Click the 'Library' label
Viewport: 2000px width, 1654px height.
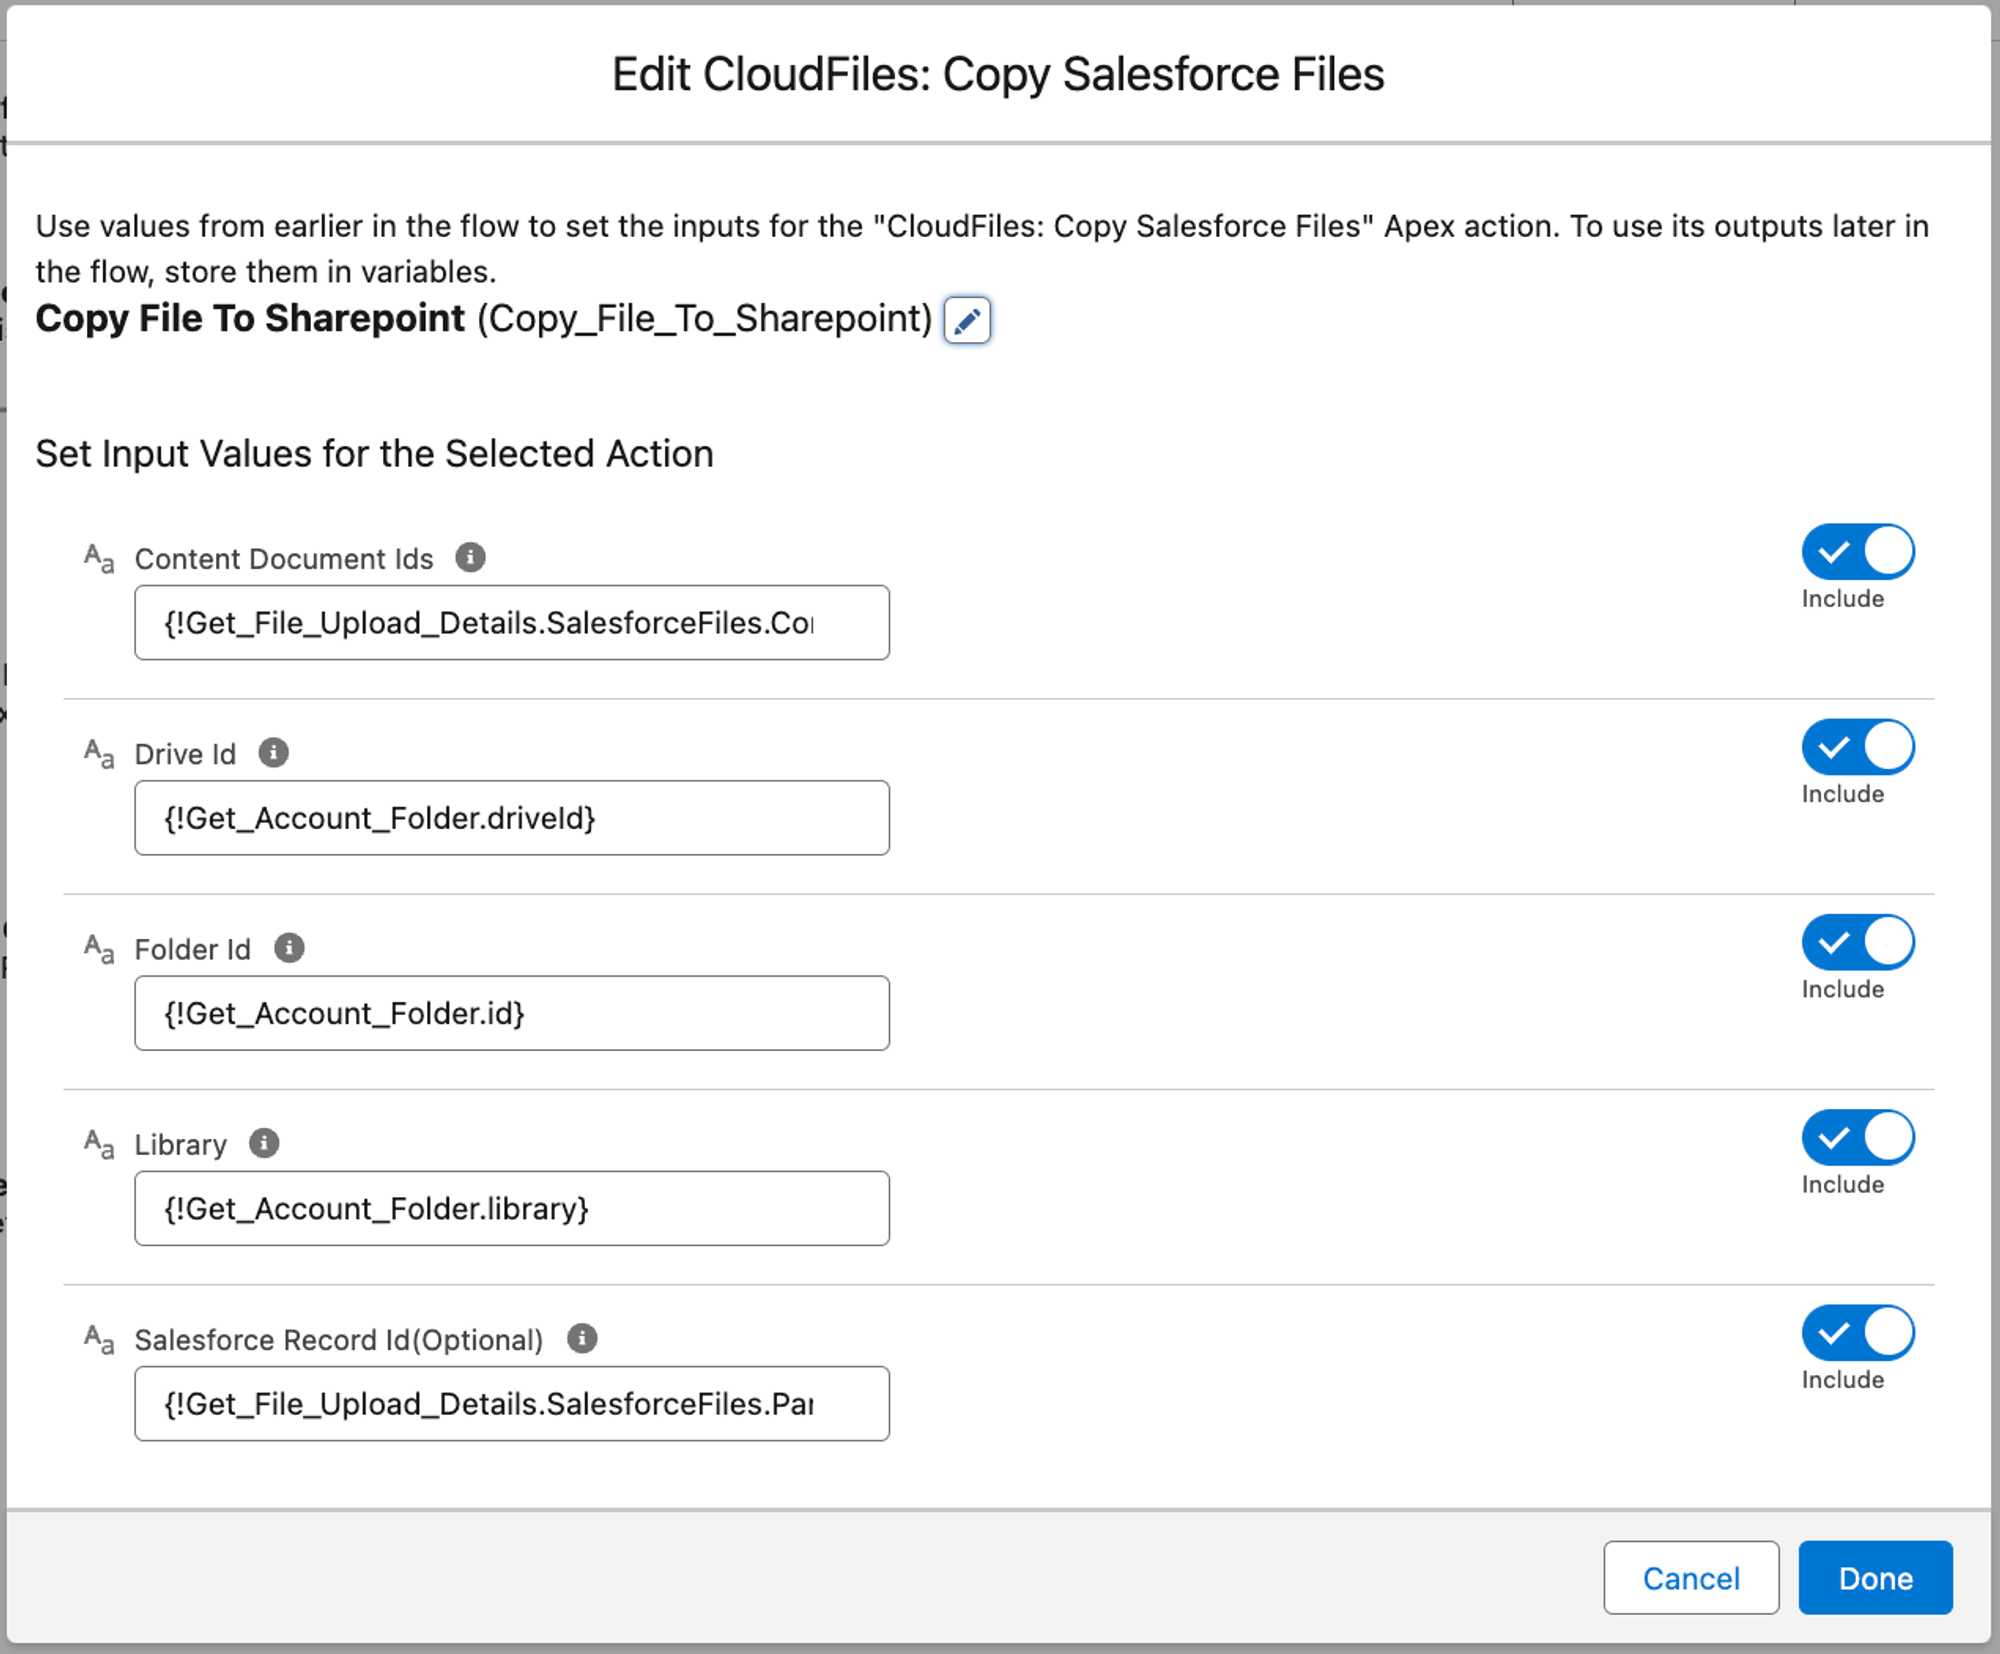(x=181, y=1144)
